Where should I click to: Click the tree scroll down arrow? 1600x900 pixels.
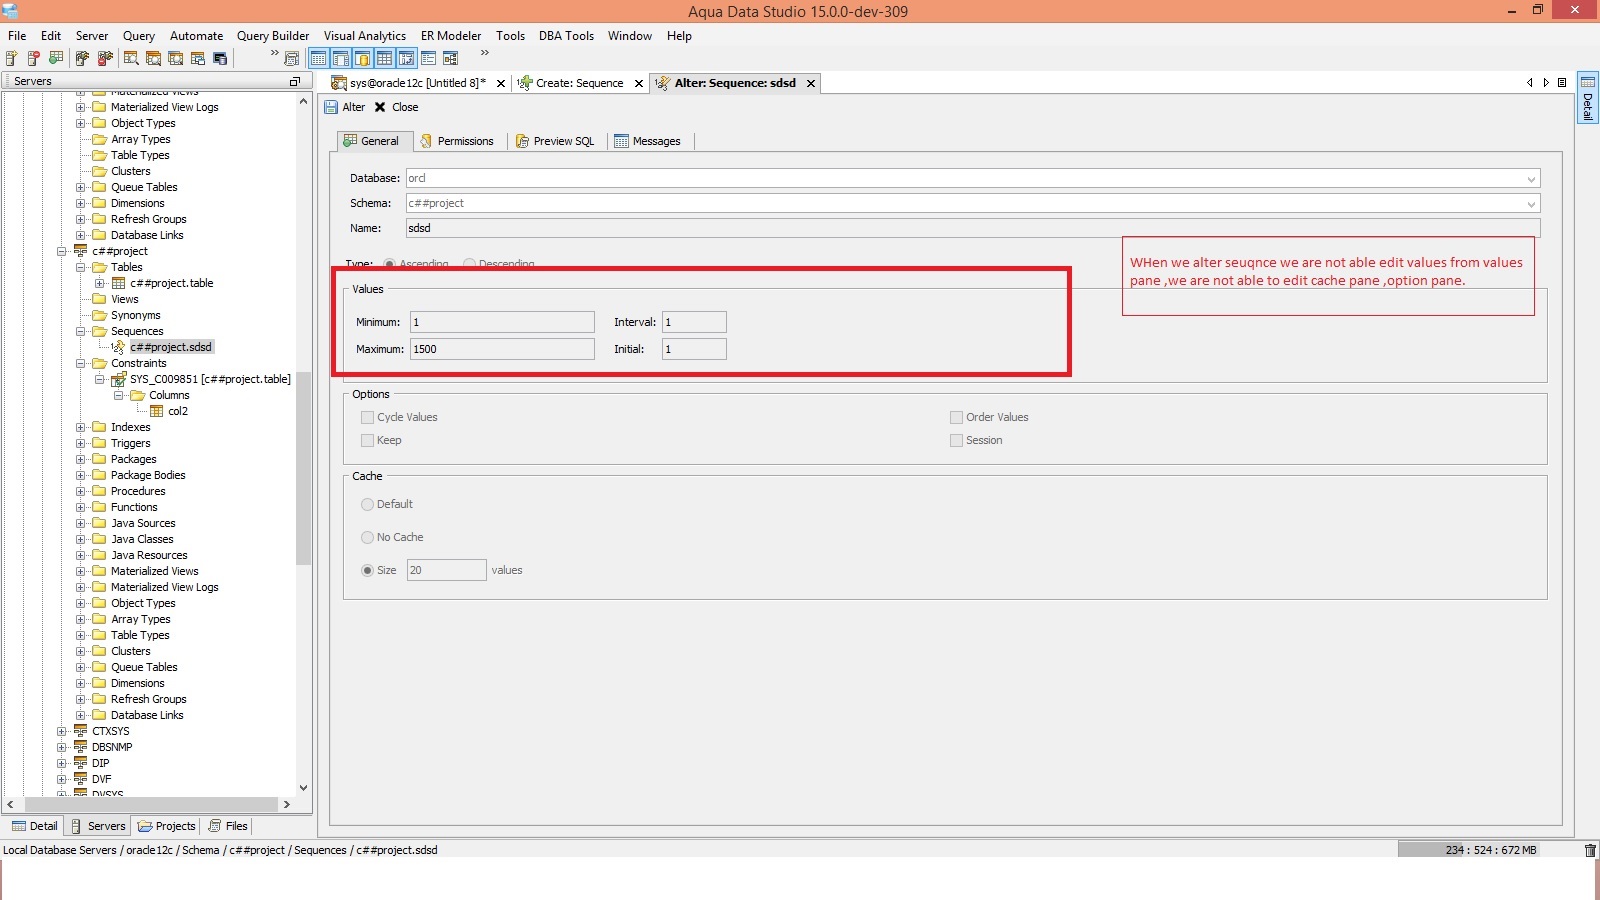pos(304,788)
